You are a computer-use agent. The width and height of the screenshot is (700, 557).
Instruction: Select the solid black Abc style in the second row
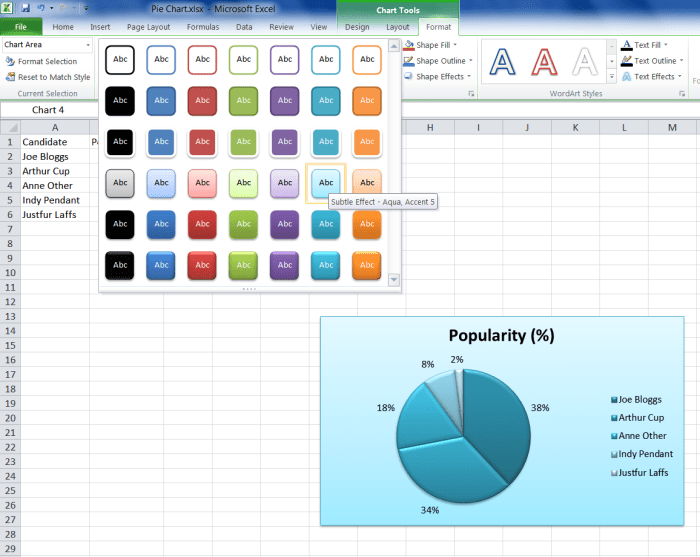coord(120,101)
